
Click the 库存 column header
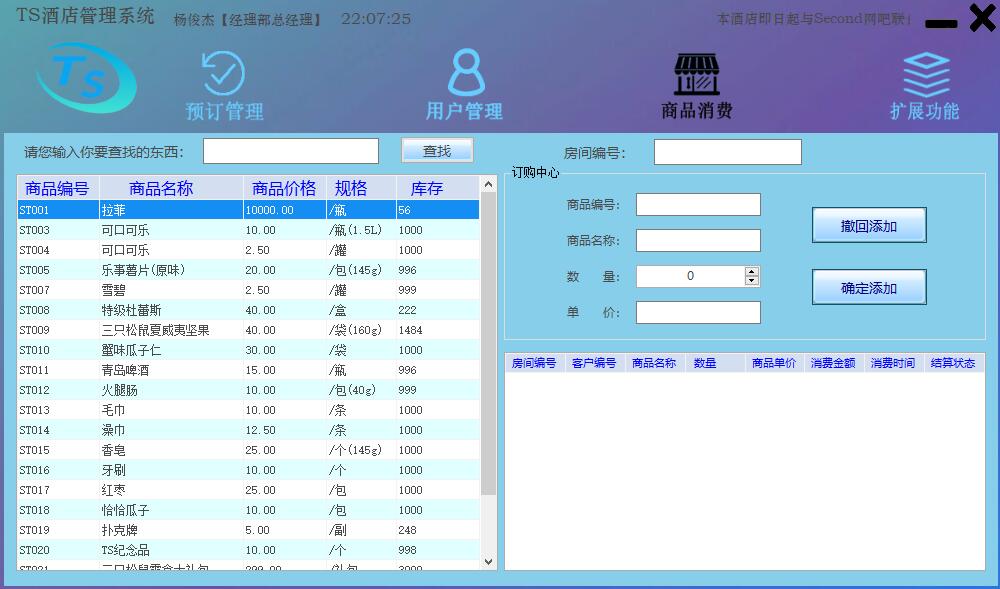(426, 188)
